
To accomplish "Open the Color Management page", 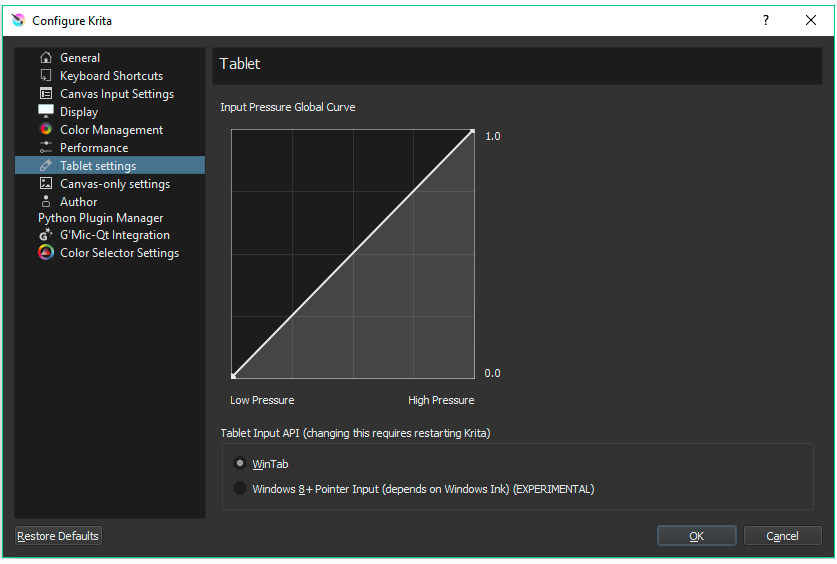I will (x=110, y=130).
